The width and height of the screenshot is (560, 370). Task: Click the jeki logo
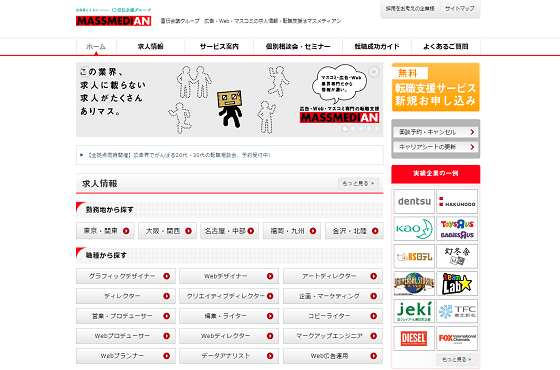(414, 311)
